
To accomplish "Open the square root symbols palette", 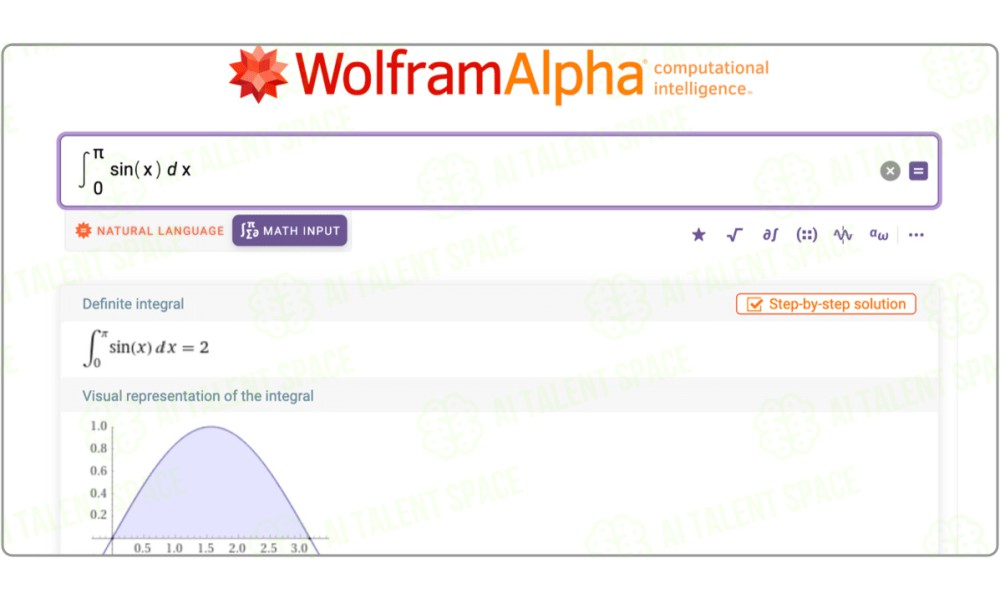I will pos(735,235).
